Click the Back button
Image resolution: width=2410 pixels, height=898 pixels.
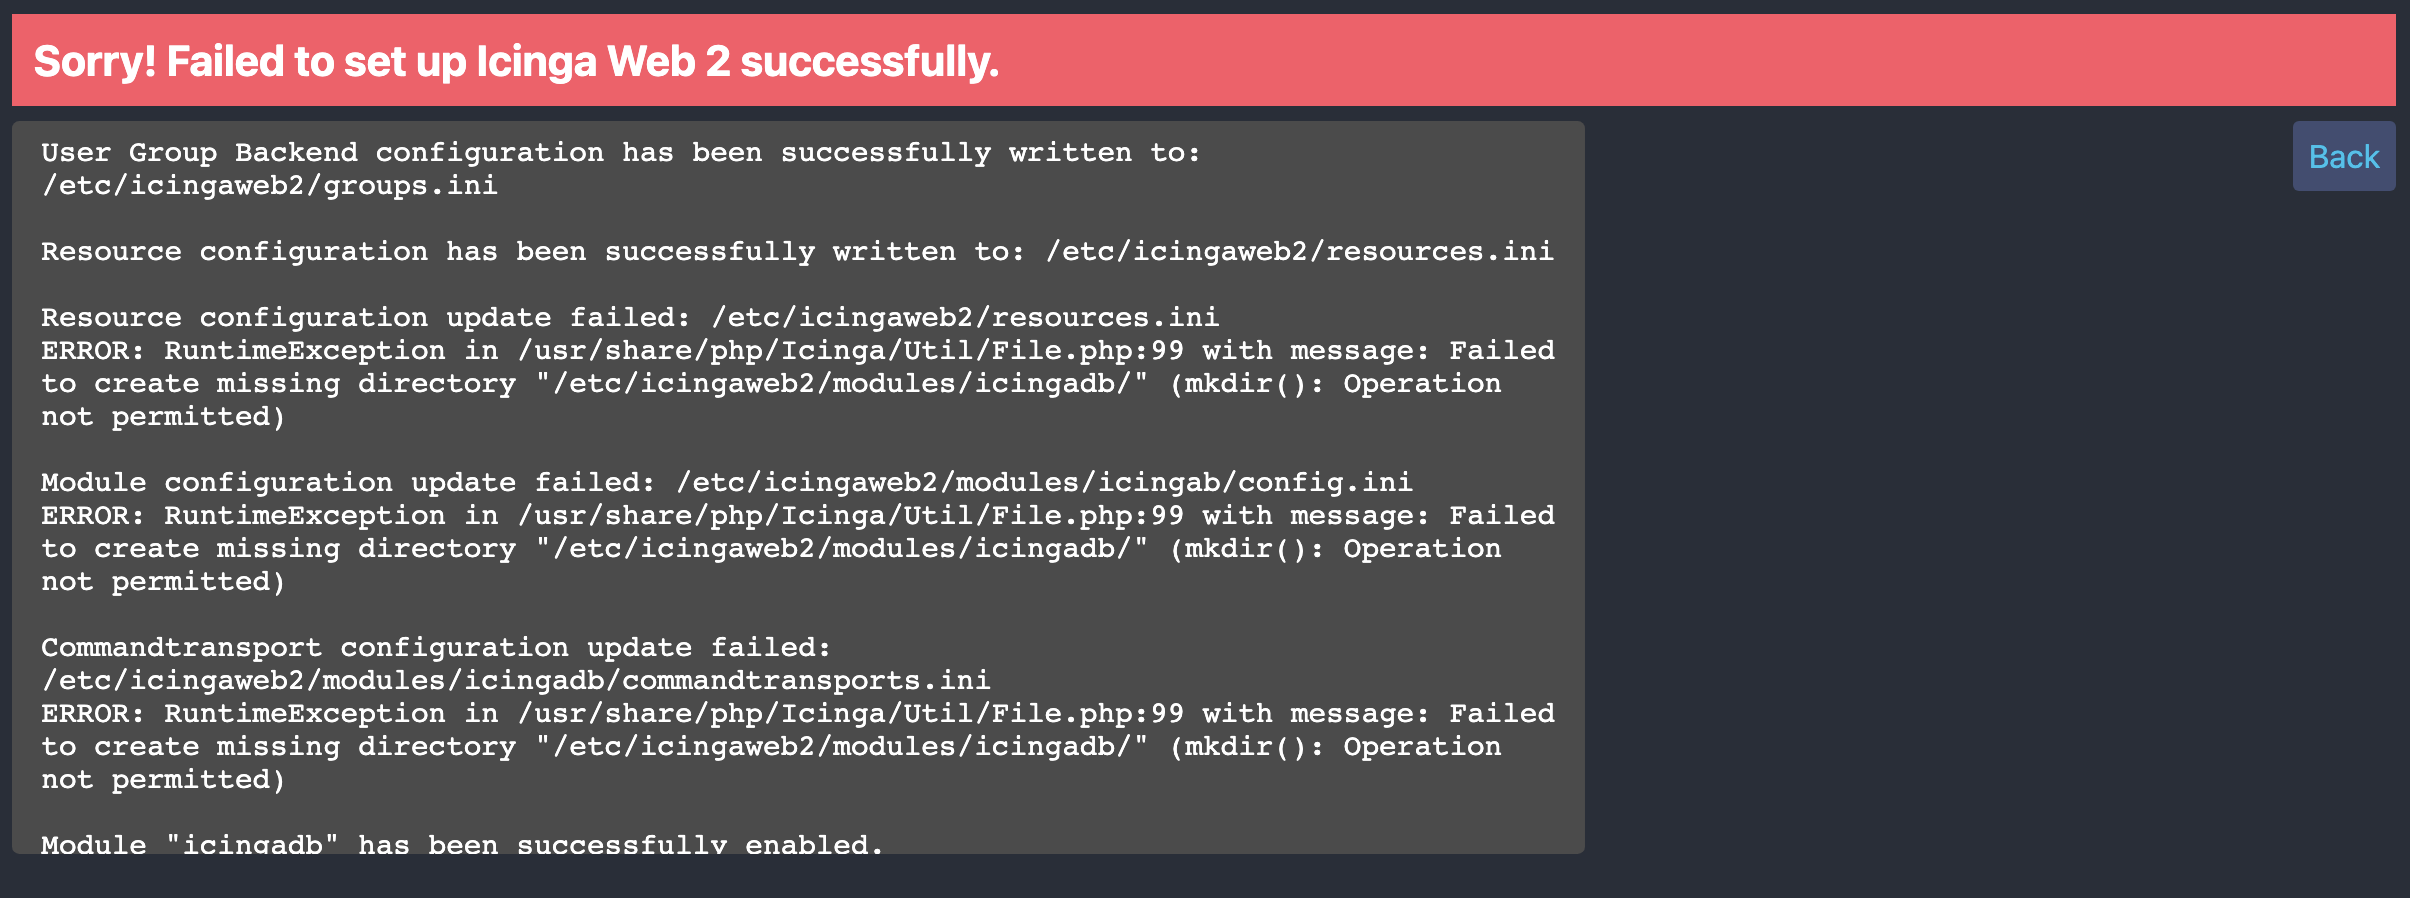pos(2343,156)
